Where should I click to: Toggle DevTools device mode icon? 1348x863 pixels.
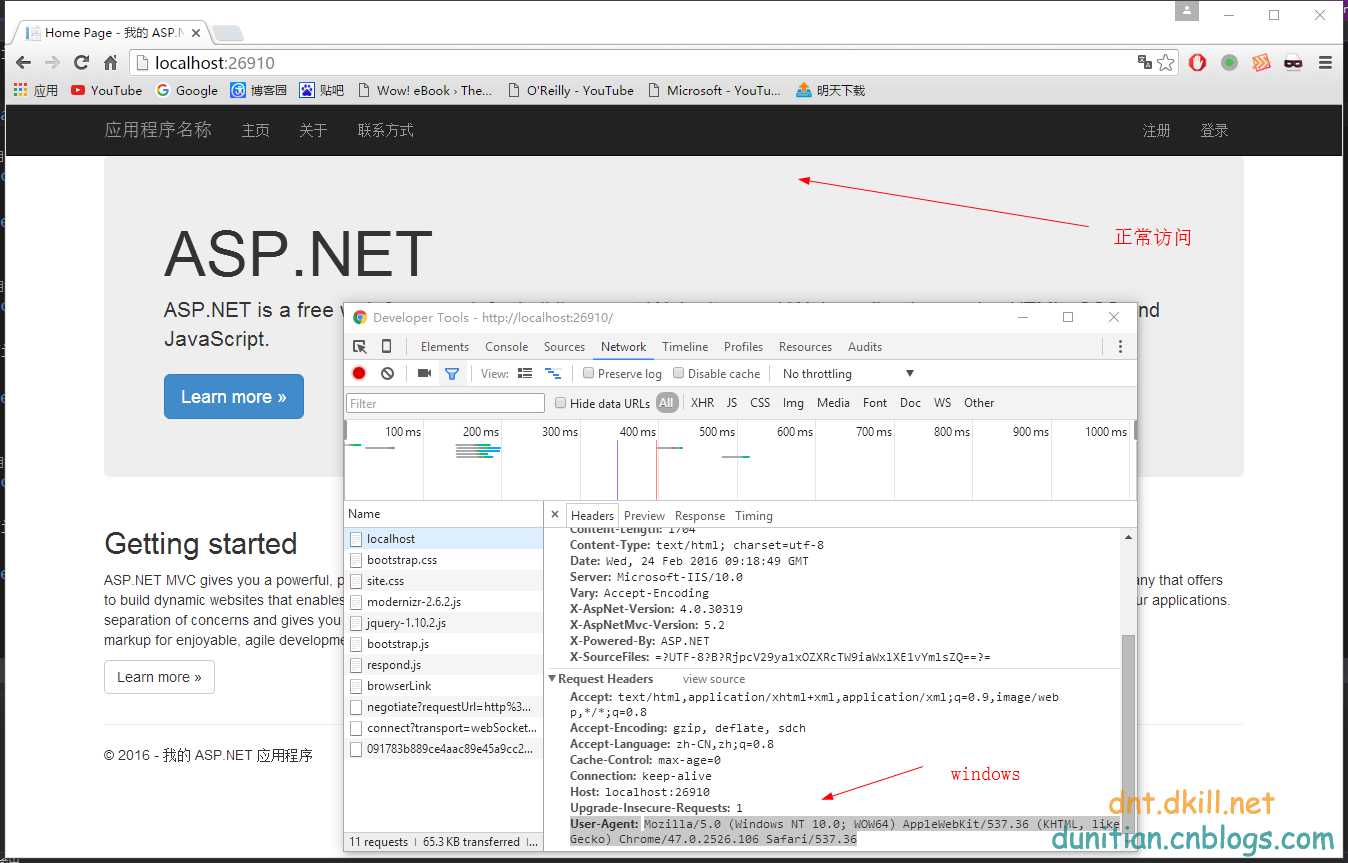pyautogui.click(x=387, y=346)
